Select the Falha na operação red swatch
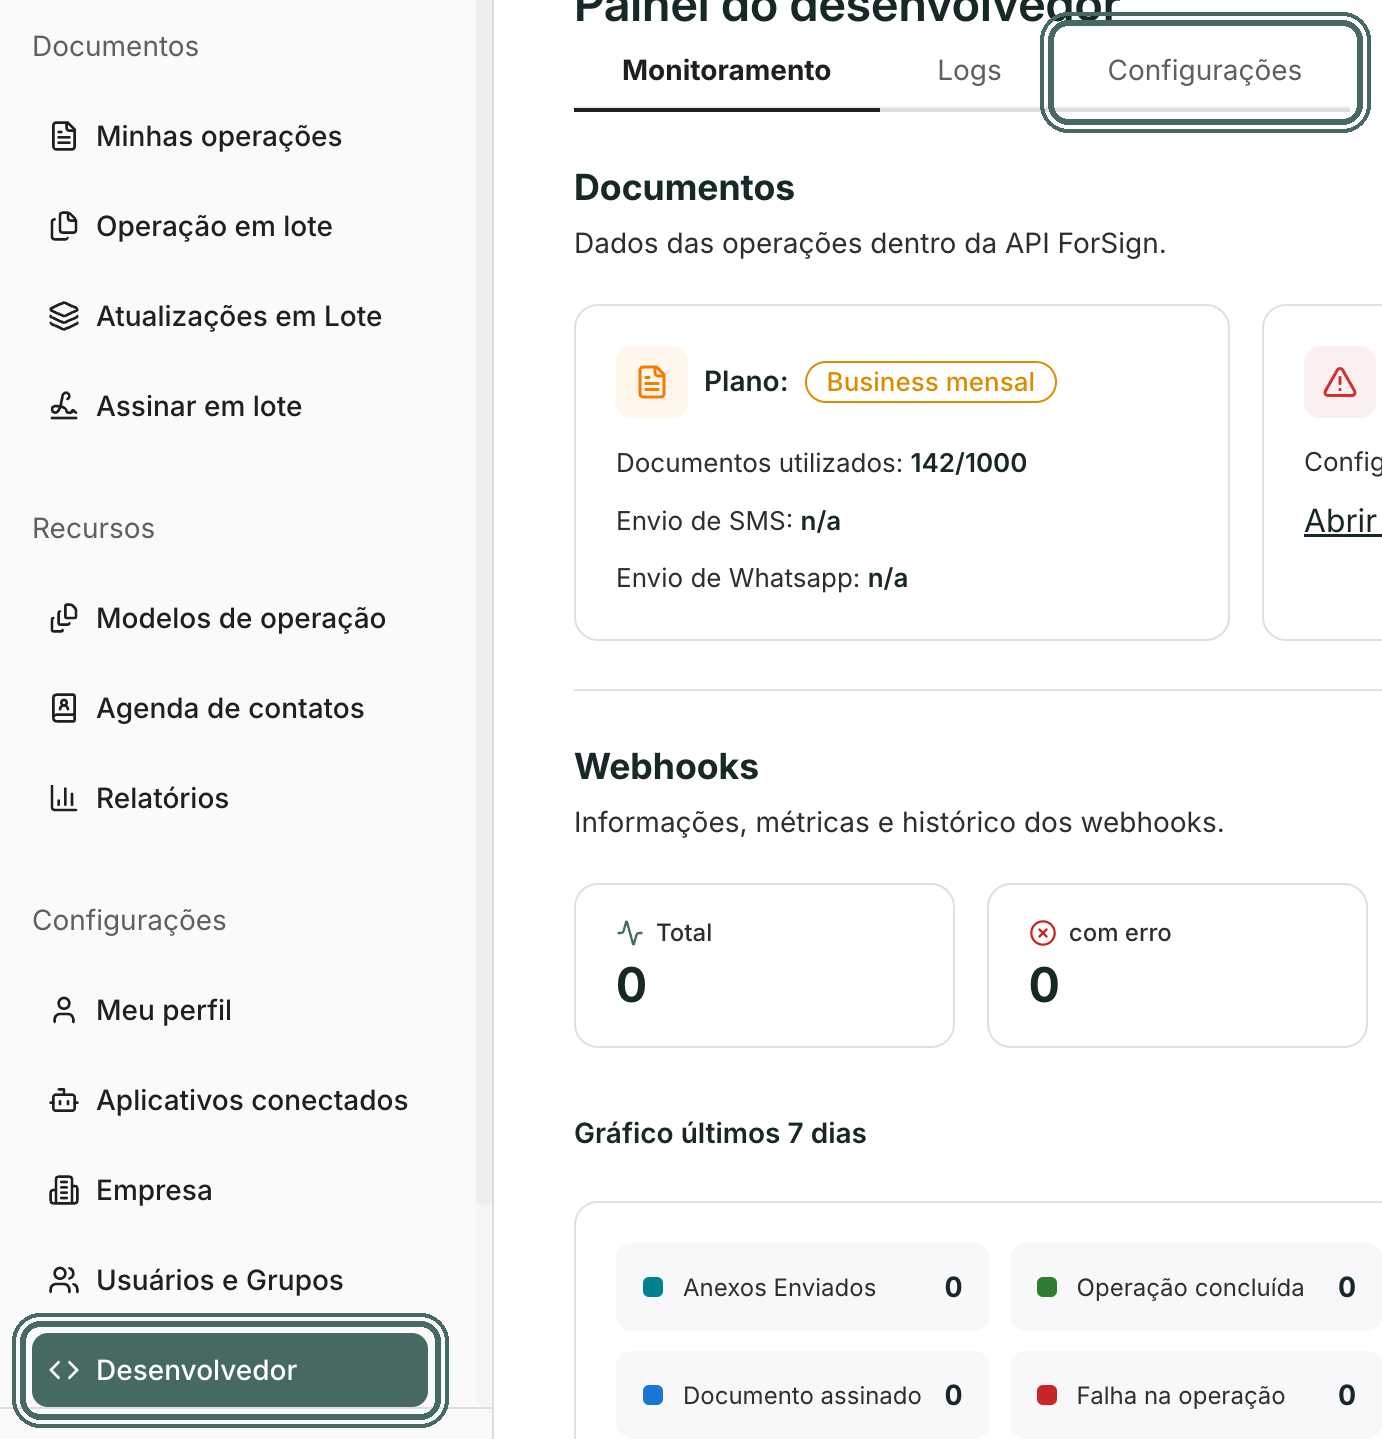 pyautogui.click(x=1047, y=1395)
